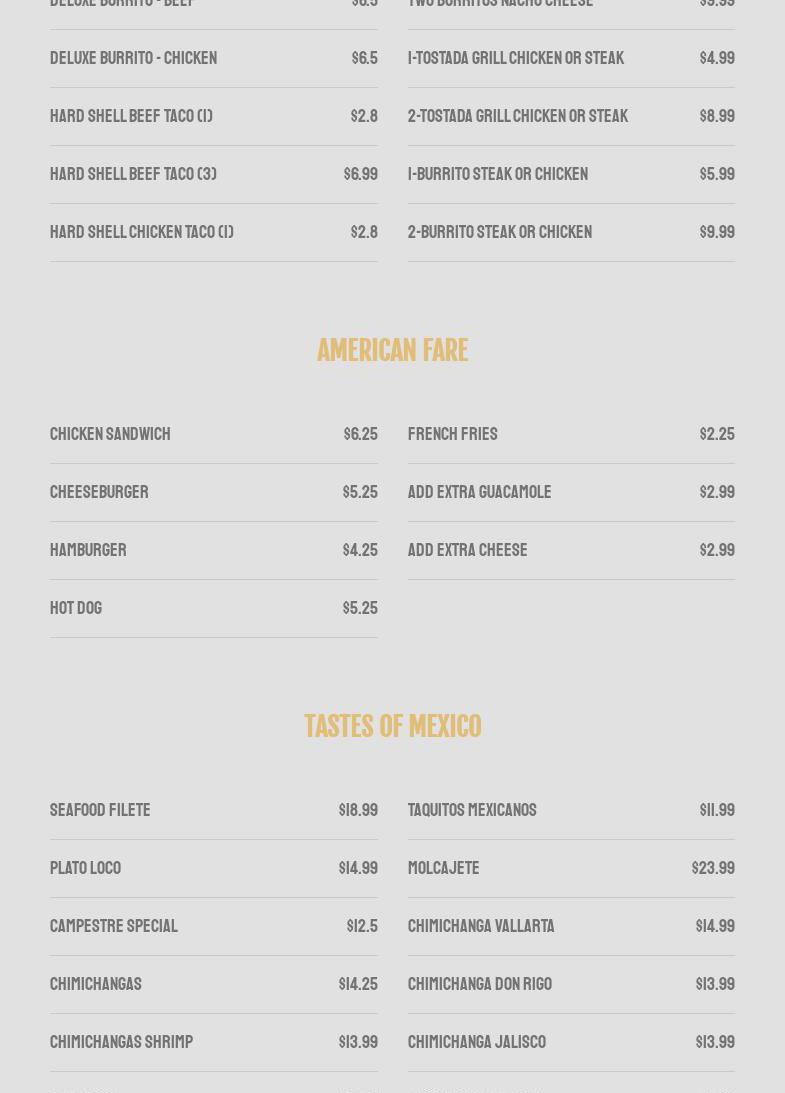Click Add Extra Guacamole option
Screen dimensions: 785x1093
(x=479, y=492)
